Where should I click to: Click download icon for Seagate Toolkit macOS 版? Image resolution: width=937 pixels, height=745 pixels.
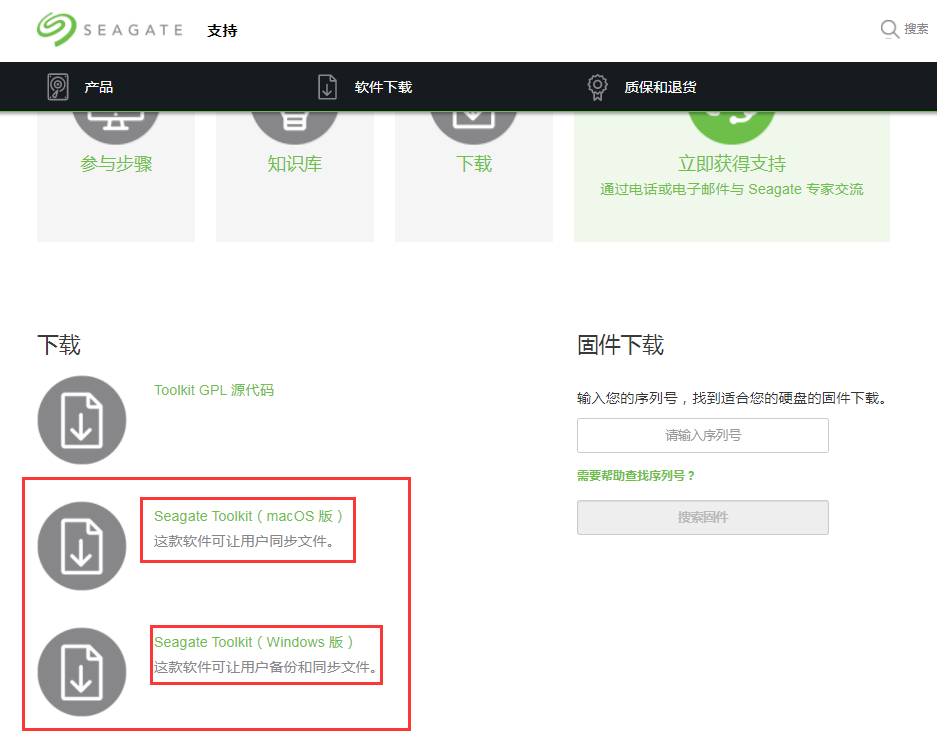point(82,546)
